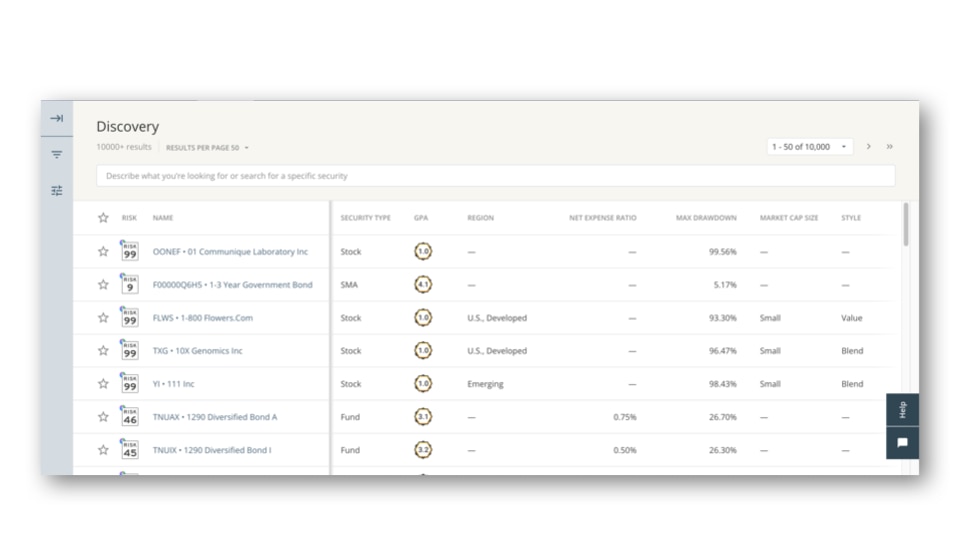The width and height of the screenshot is (960, 540).
Task: Open the 1 - 50 of 10,000 dropdown
Action: click(x=809, y=147)
